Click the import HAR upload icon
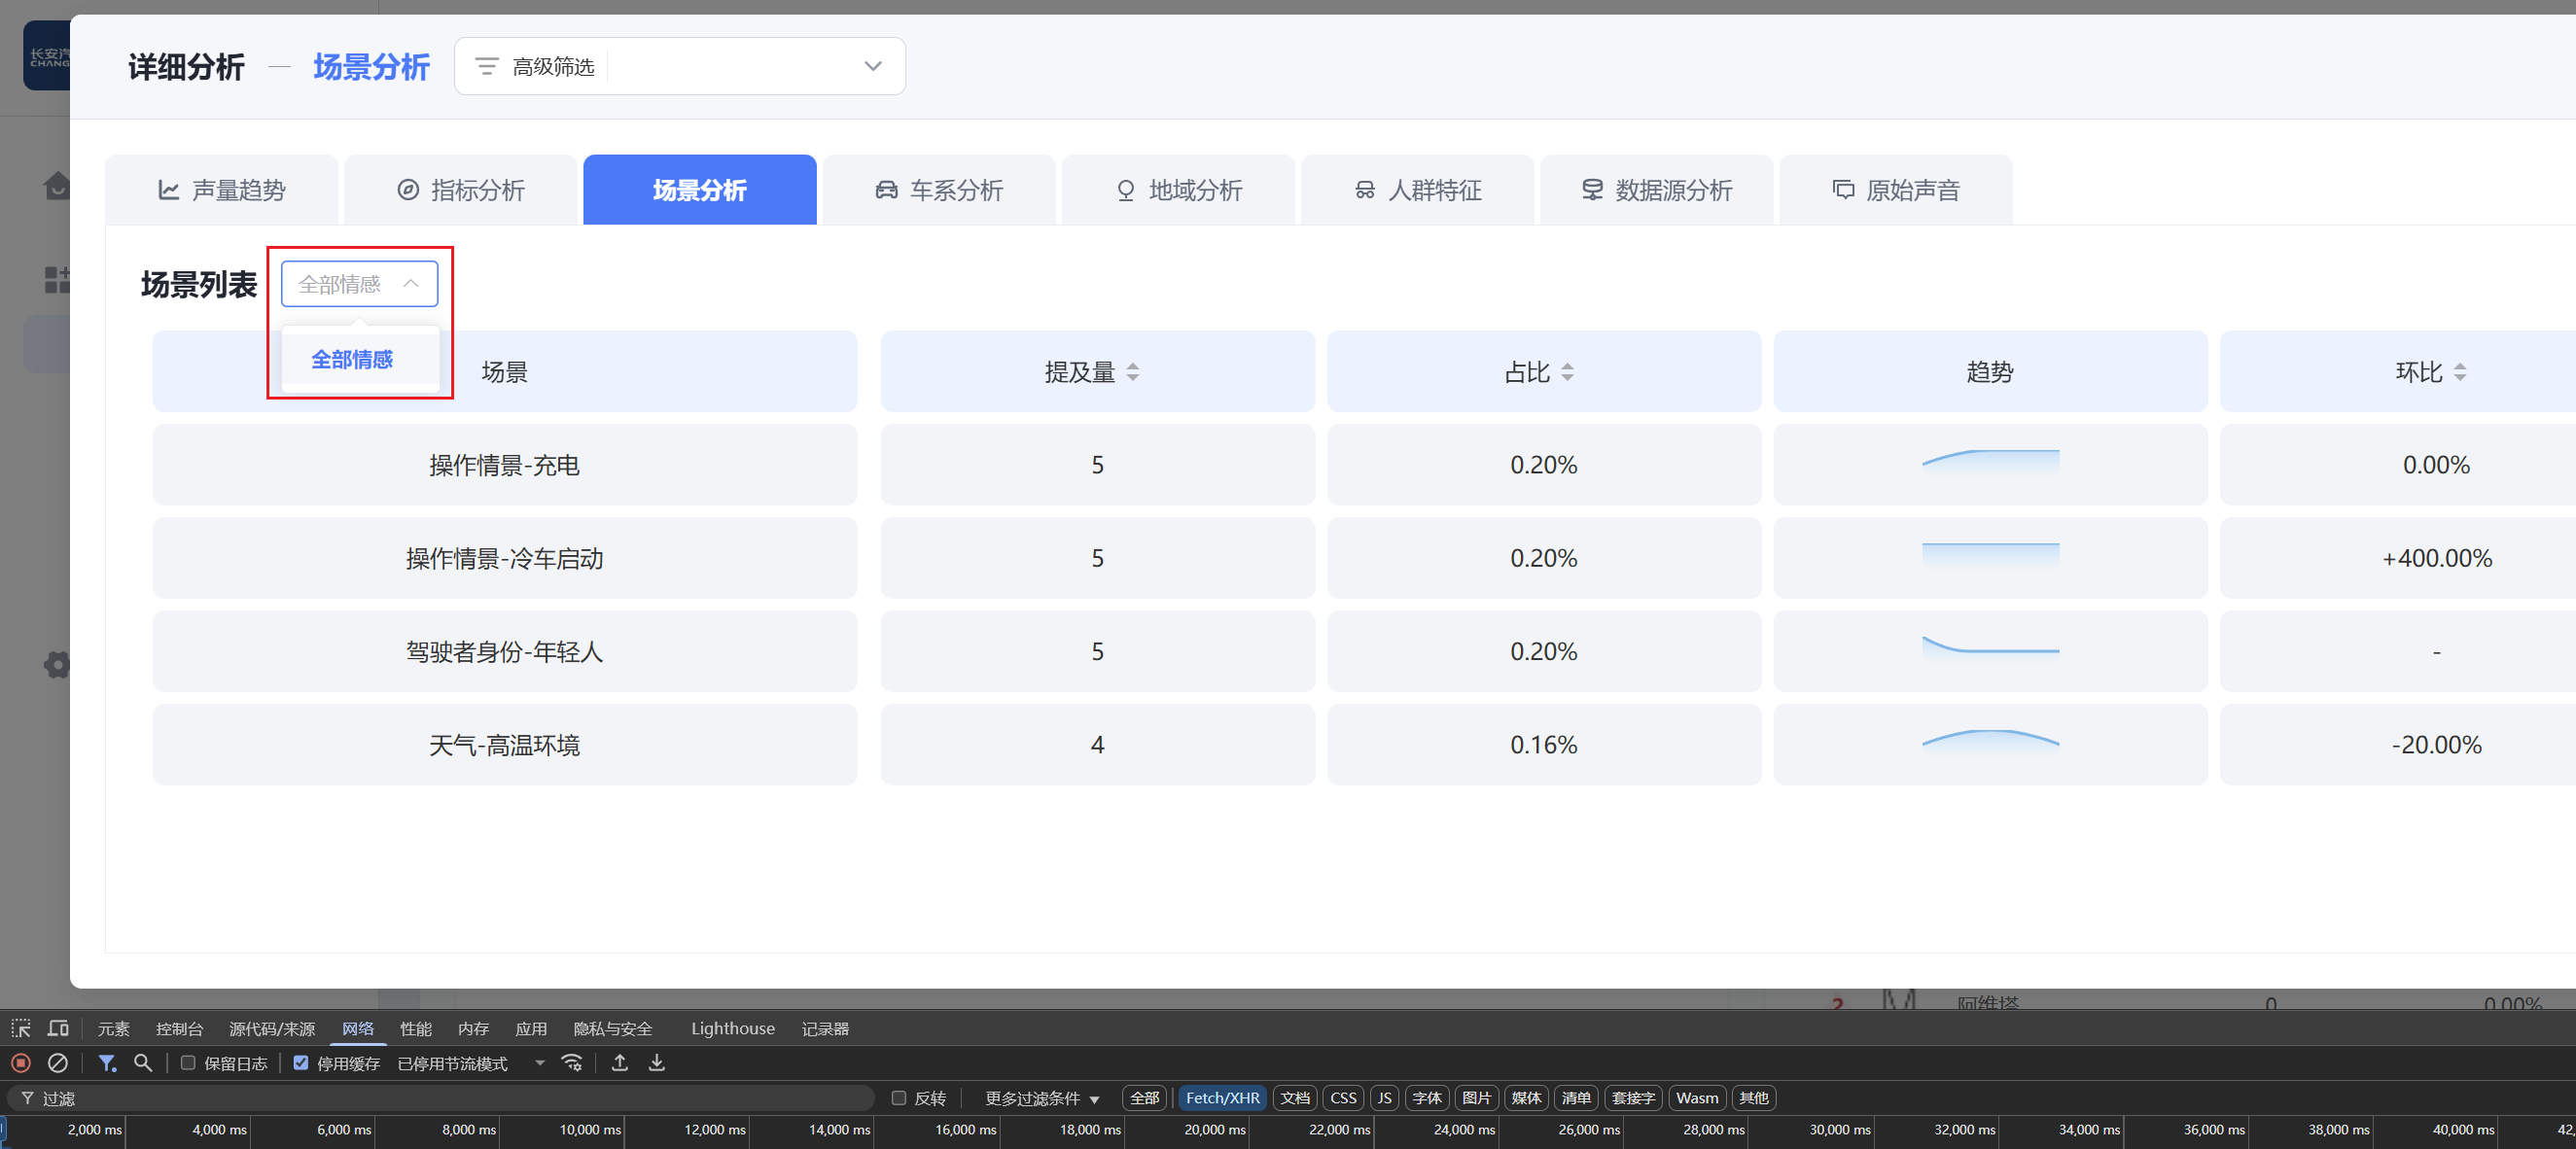 (x=620, y=1063)
